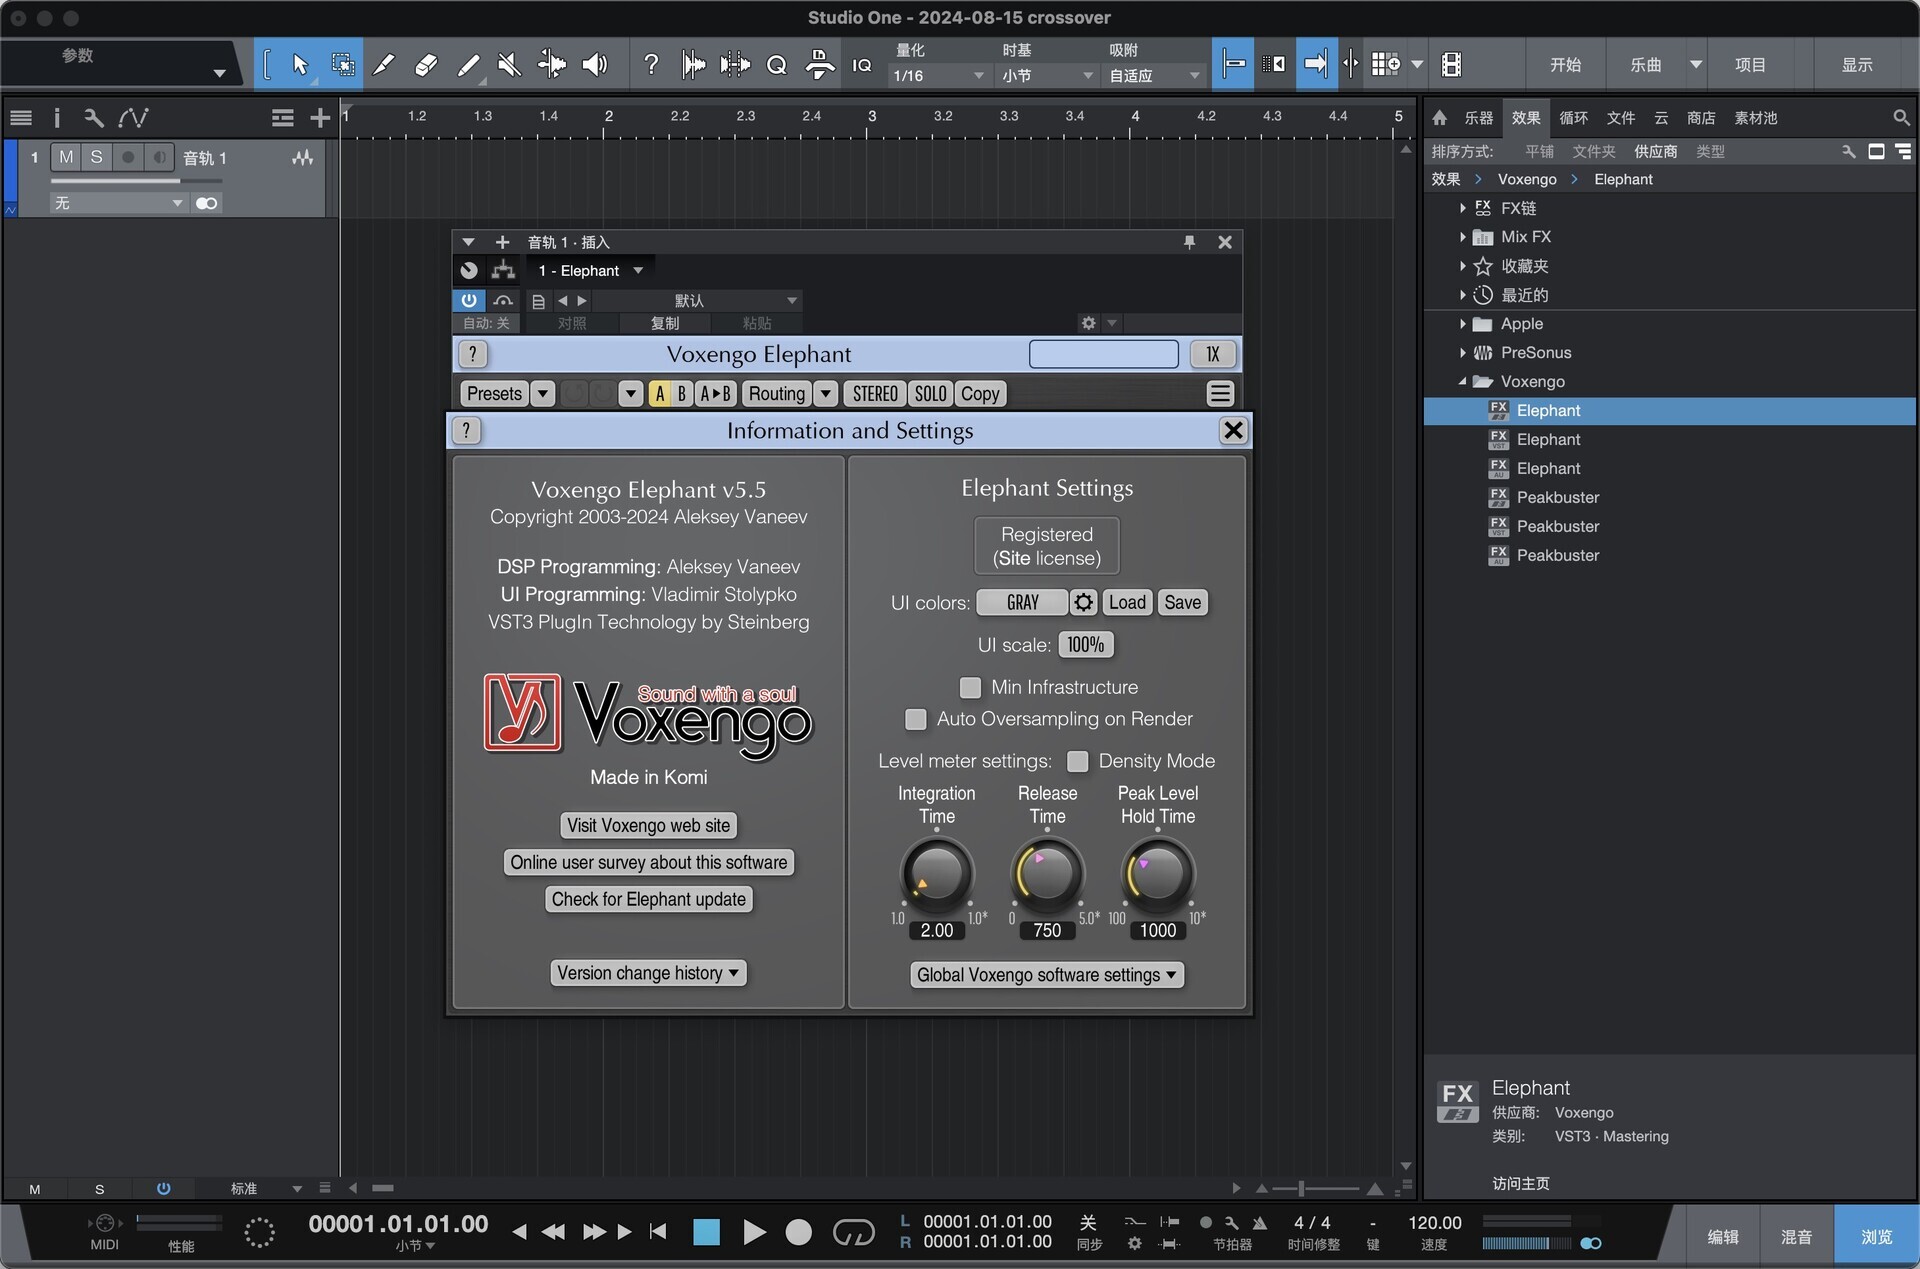Enable Auto Oversampling on Render
Screen dimensions: 1920x1269
coord(915,719)
